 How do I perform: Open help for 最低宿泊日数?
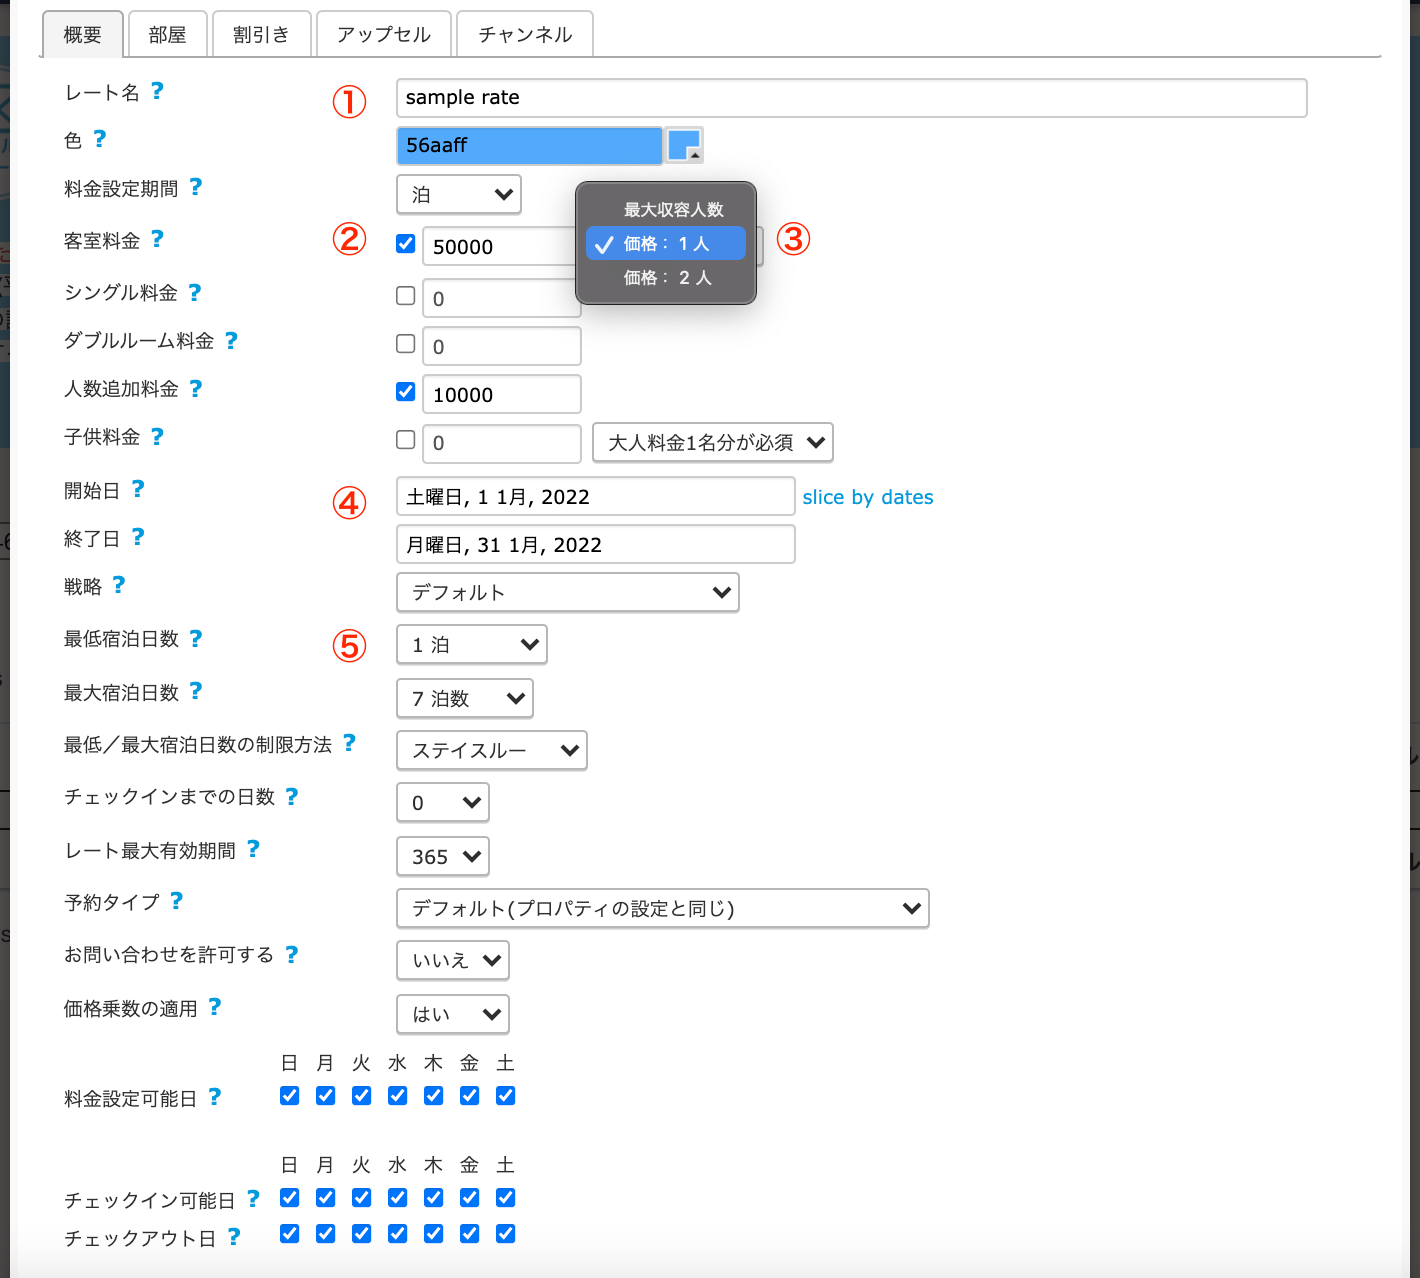pos(196,638)
